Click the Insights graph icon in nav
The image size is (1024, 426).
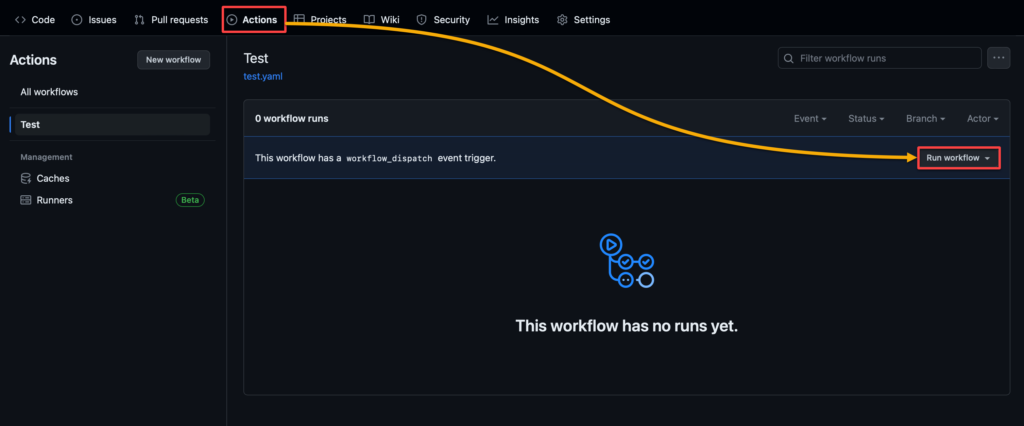coord(493,20)
